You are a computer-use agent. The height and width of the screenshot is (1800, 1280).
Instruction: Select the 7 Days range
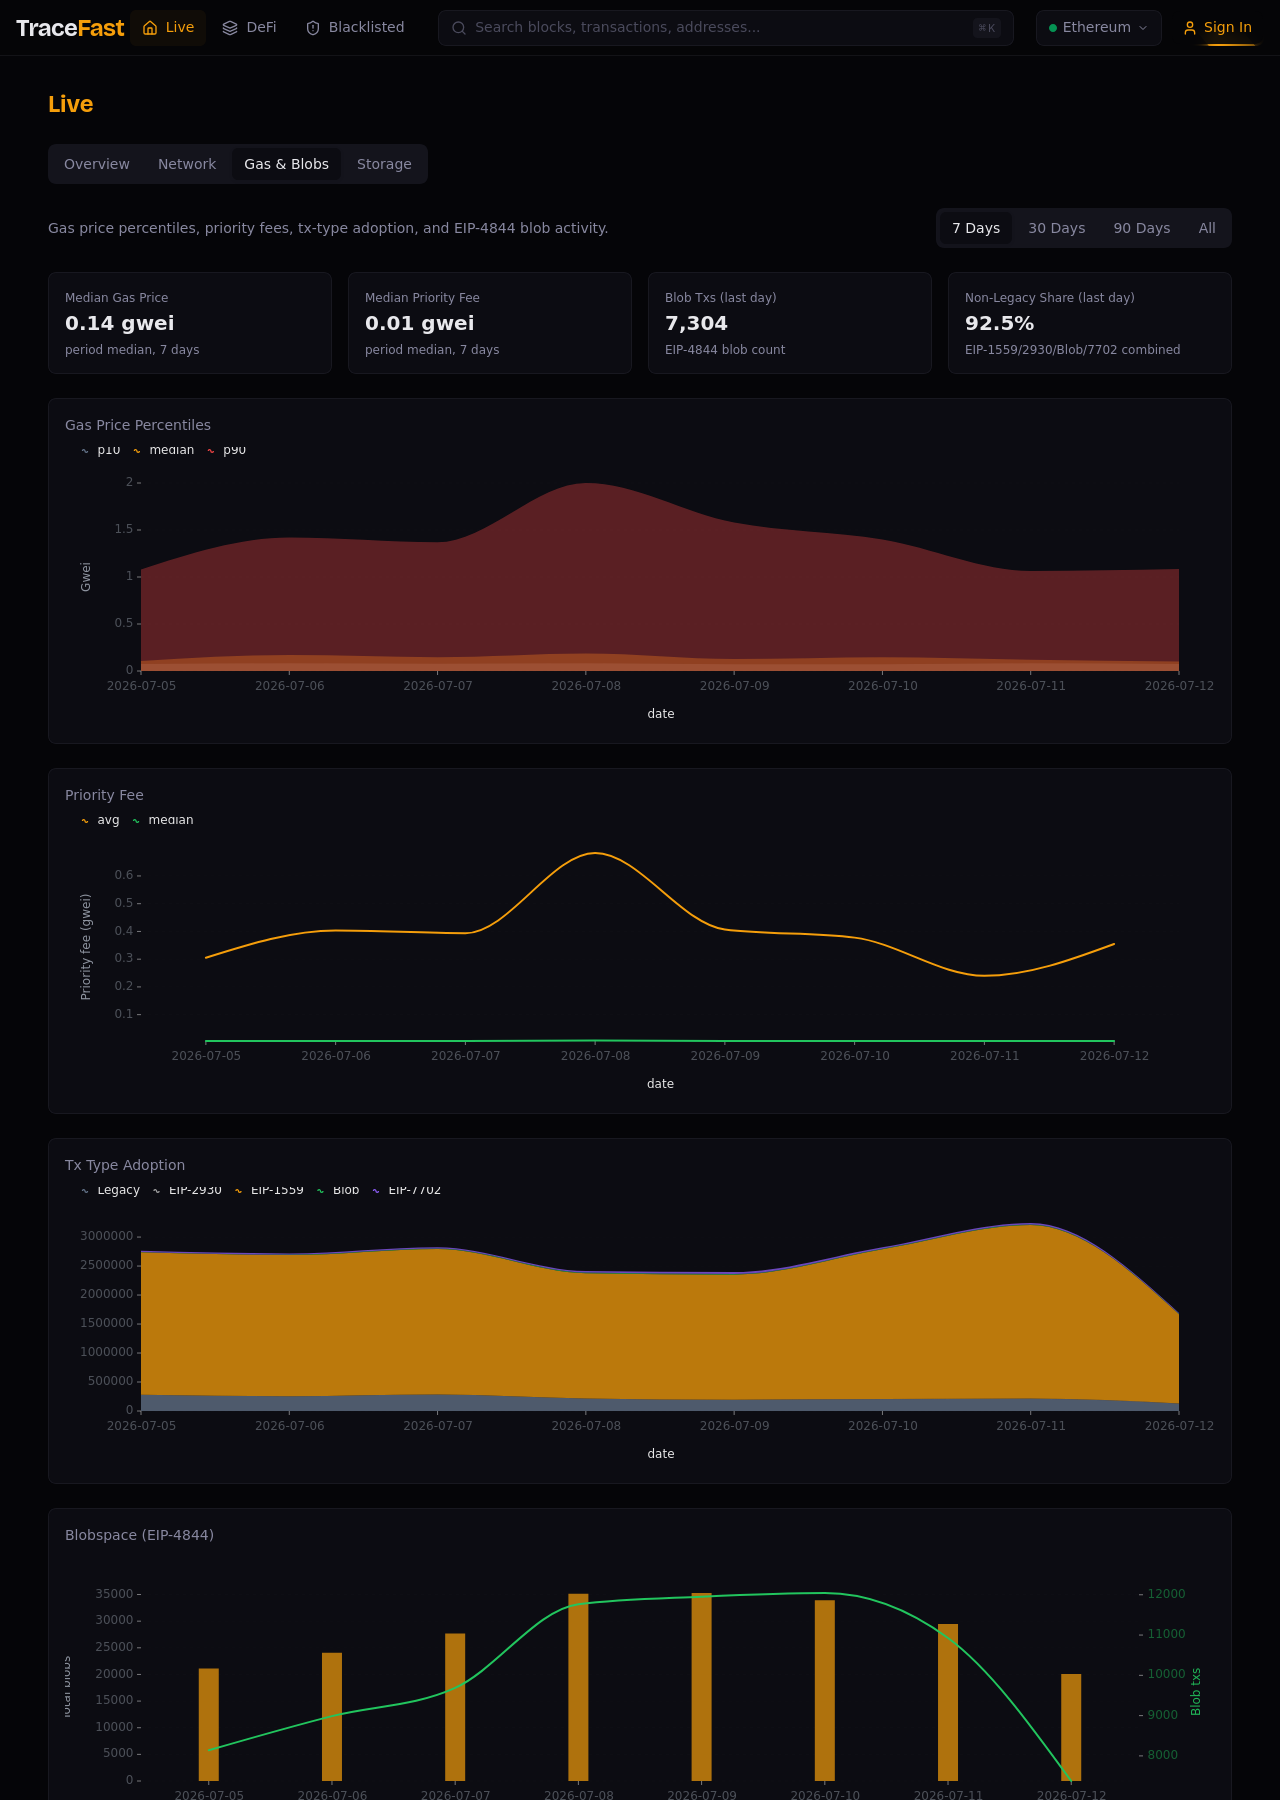pos(976,228)
